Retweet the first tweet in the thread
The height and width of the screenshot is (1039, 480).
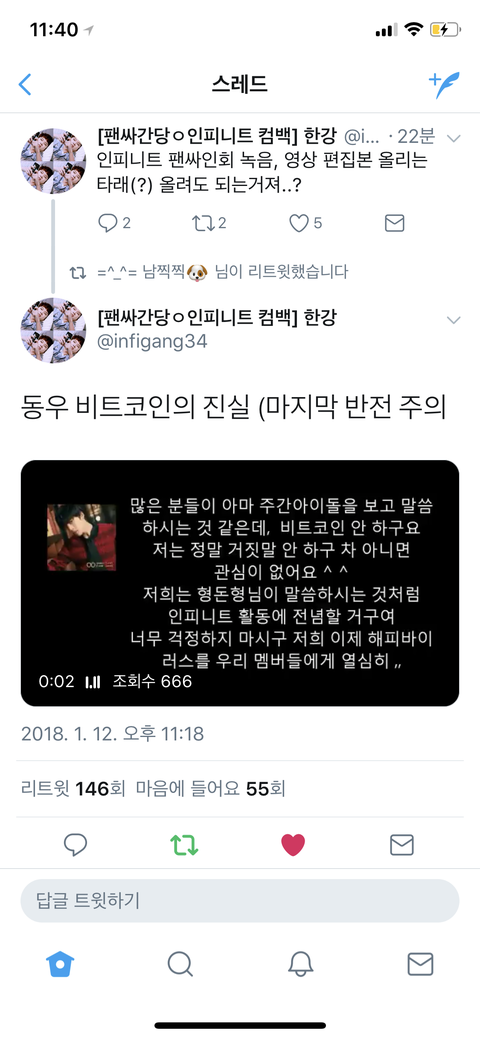209,223
